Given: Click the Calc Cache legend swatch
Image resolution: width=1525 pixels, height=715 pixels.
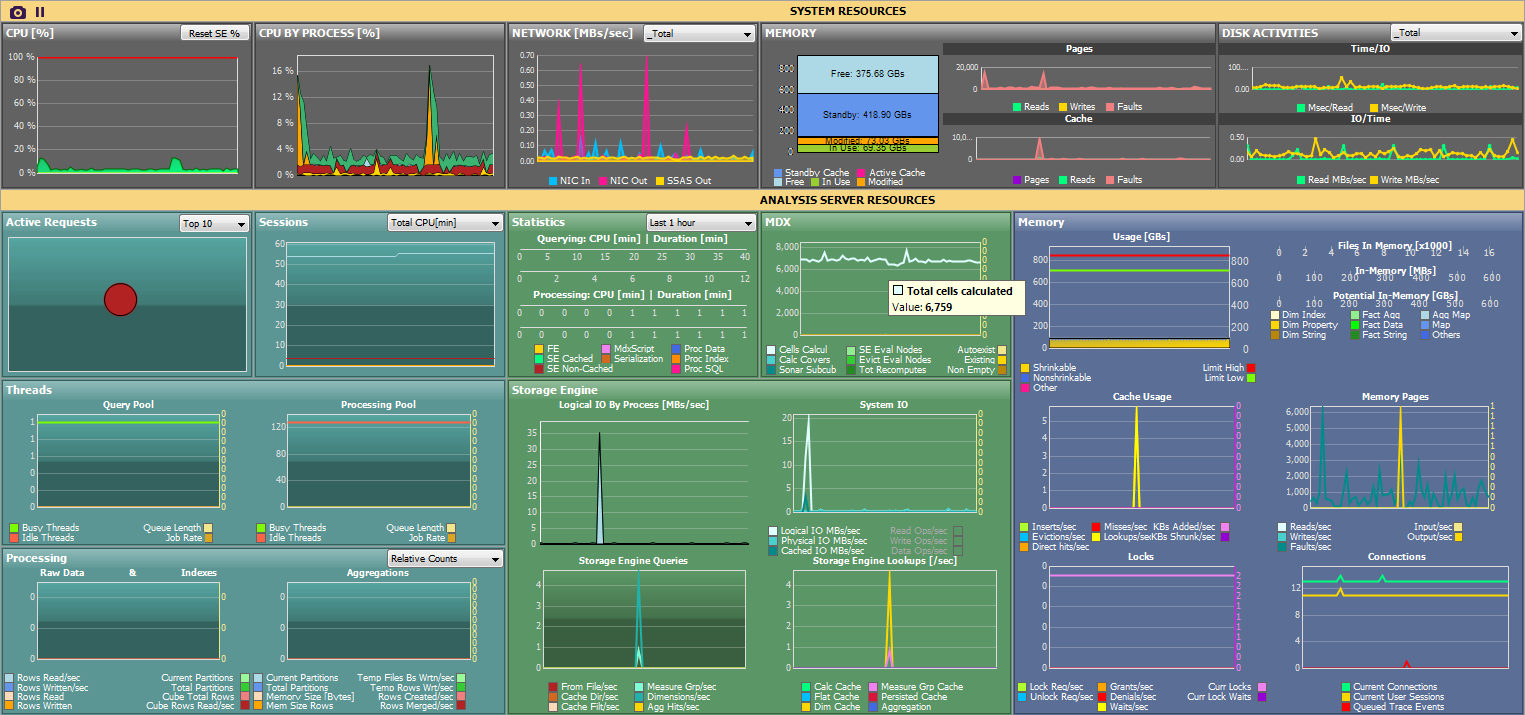Looking at the screenshot, I should (x=806, y=687).
